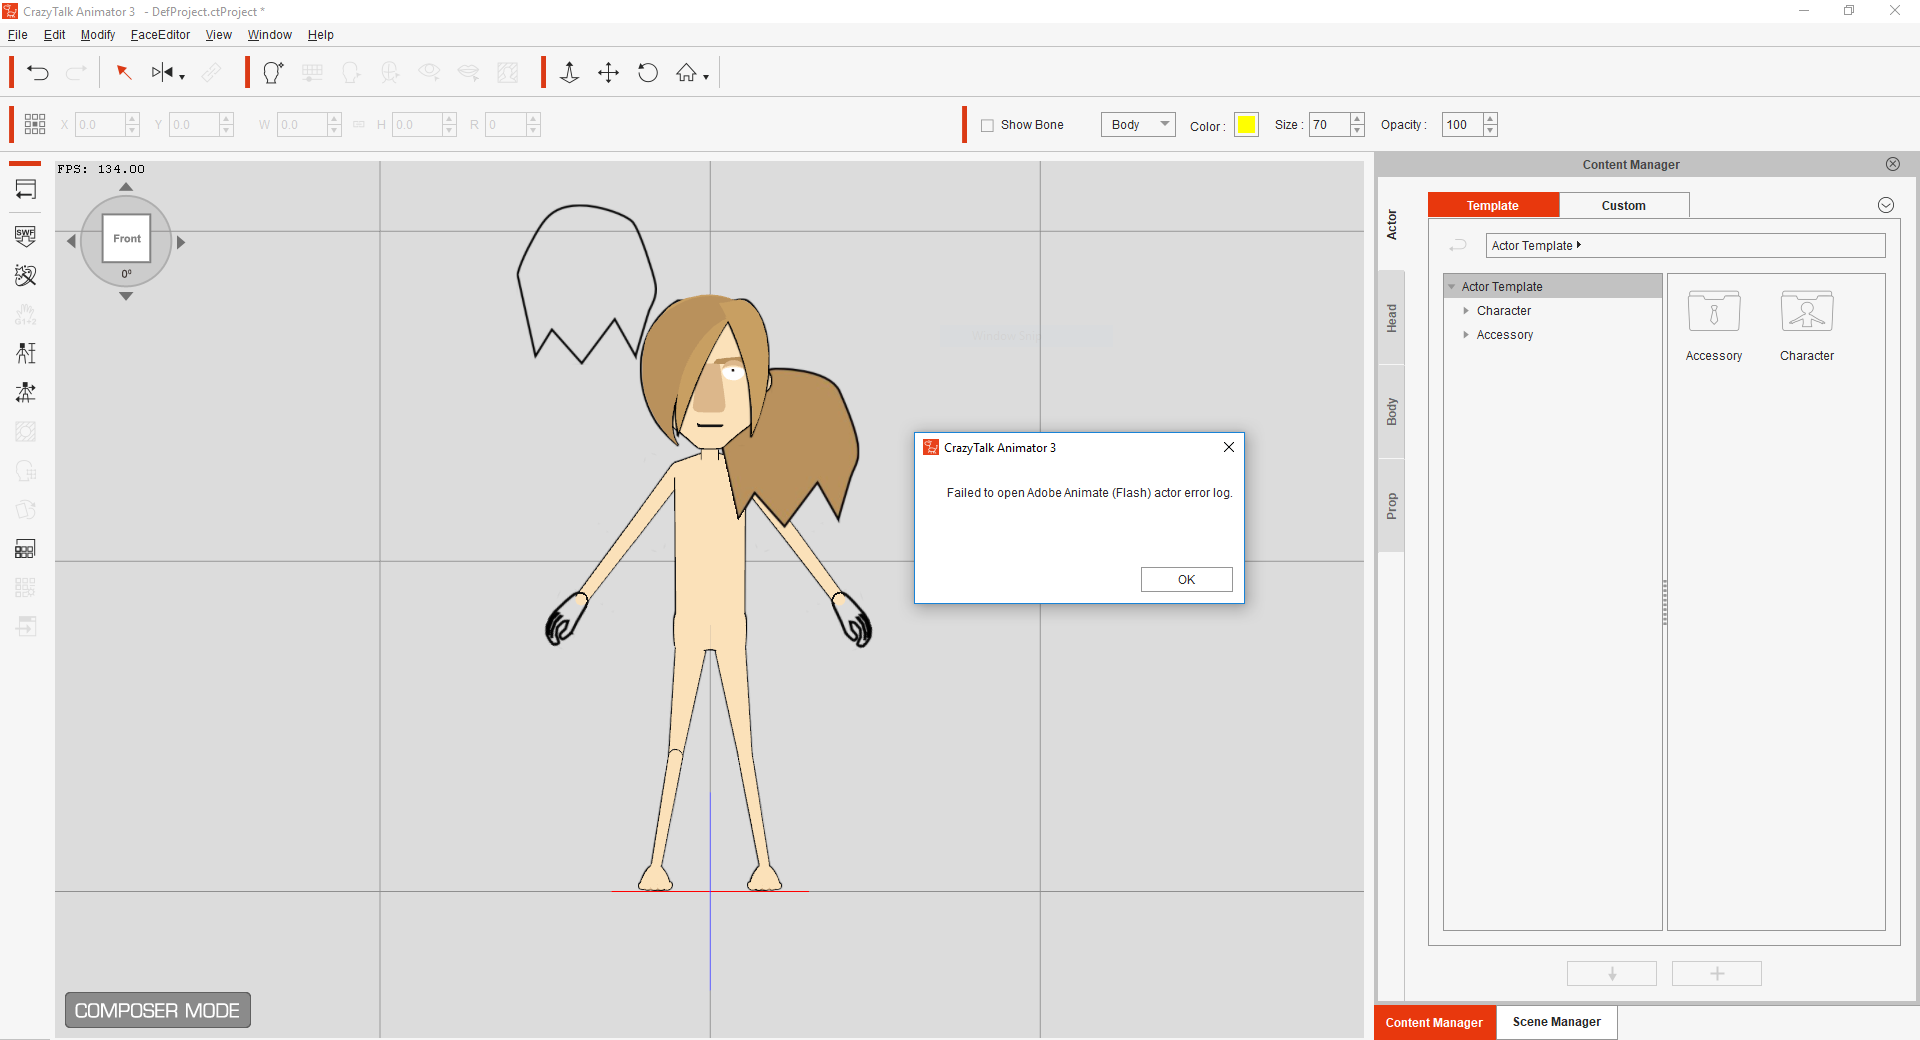Click the camera zoom move tool
The image size is (1920, 1040).
pos(569,72)
